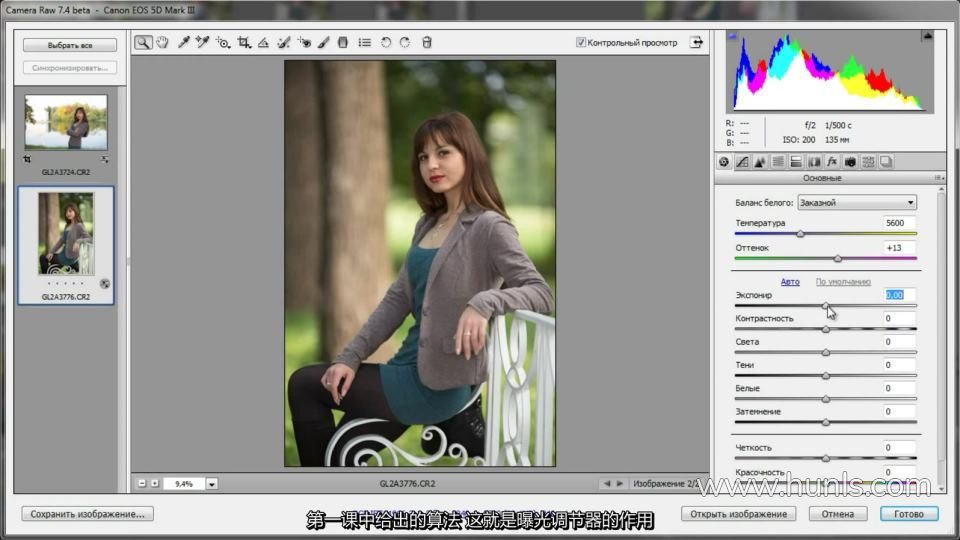Click the Света slider handle

click(826, 353)
